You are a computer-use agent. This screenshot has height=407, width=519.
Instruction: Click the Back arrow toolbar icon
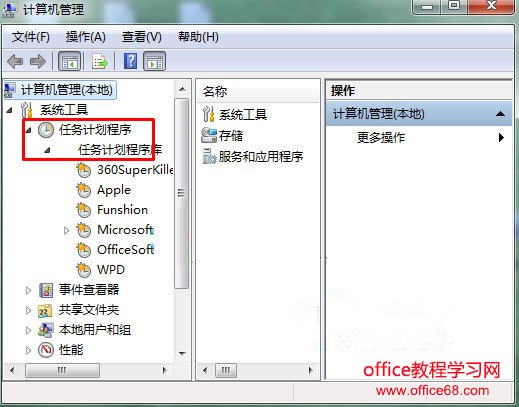15,62
